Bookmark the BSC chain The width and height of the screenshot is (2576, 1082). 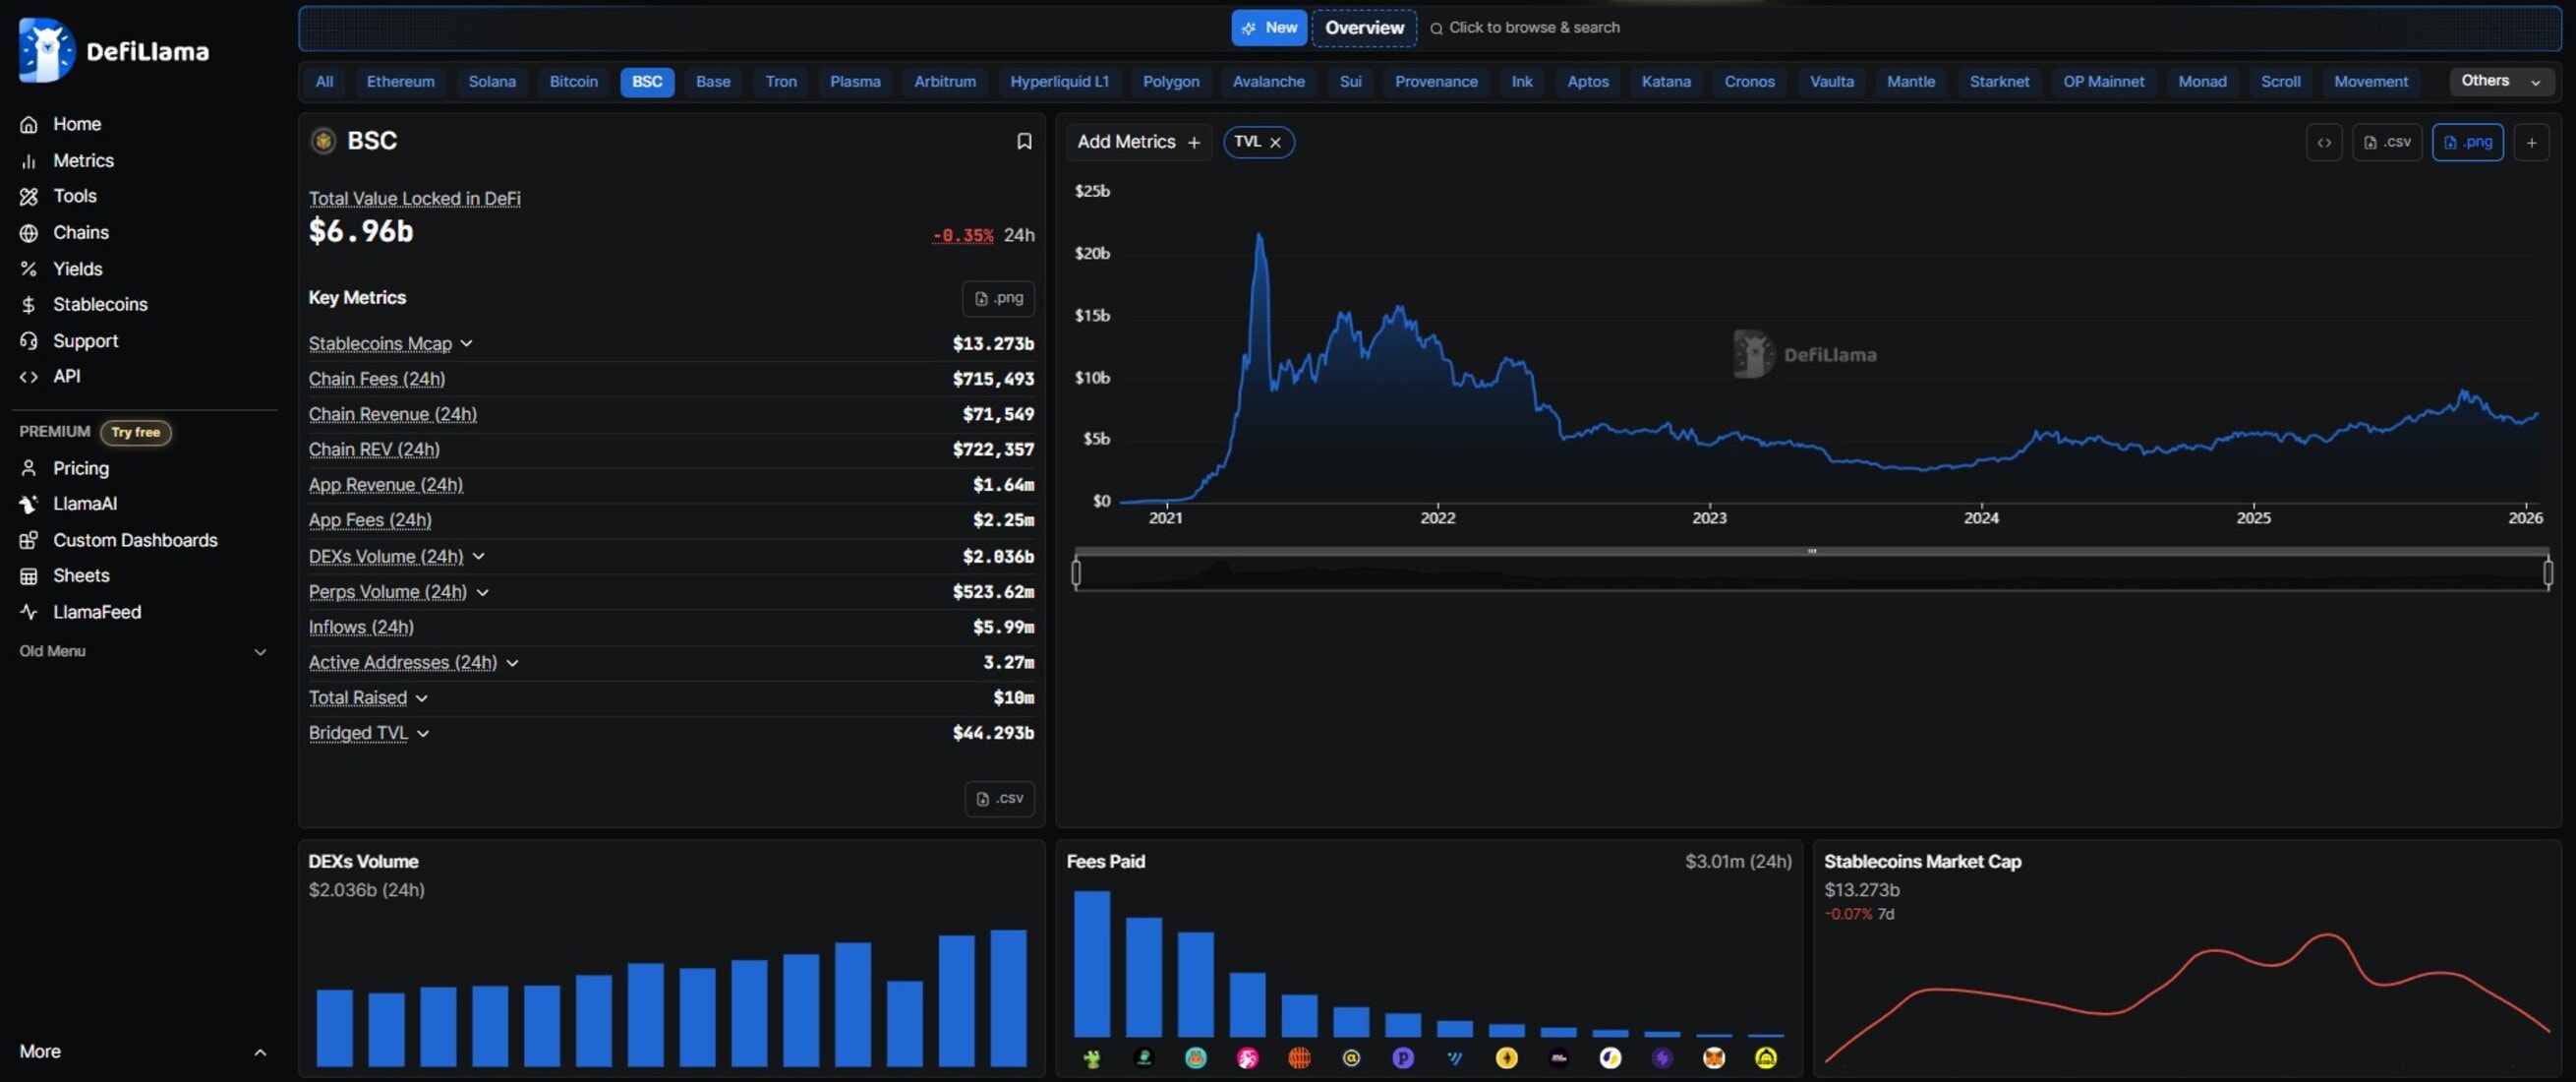[1024, 141]
